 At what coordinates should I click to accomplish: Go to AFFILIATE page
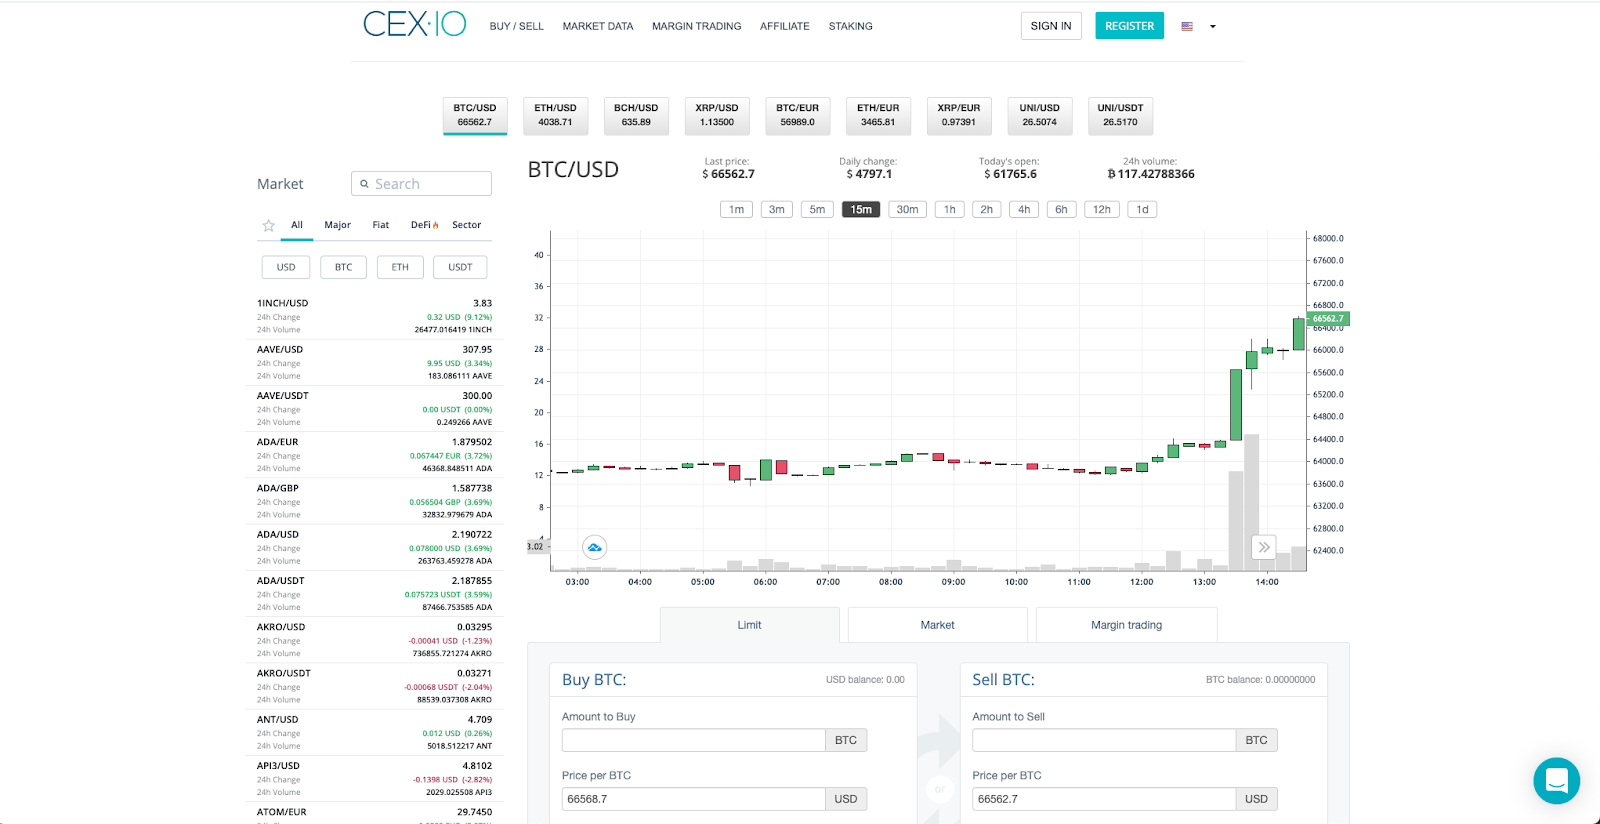tap(785, 26)
